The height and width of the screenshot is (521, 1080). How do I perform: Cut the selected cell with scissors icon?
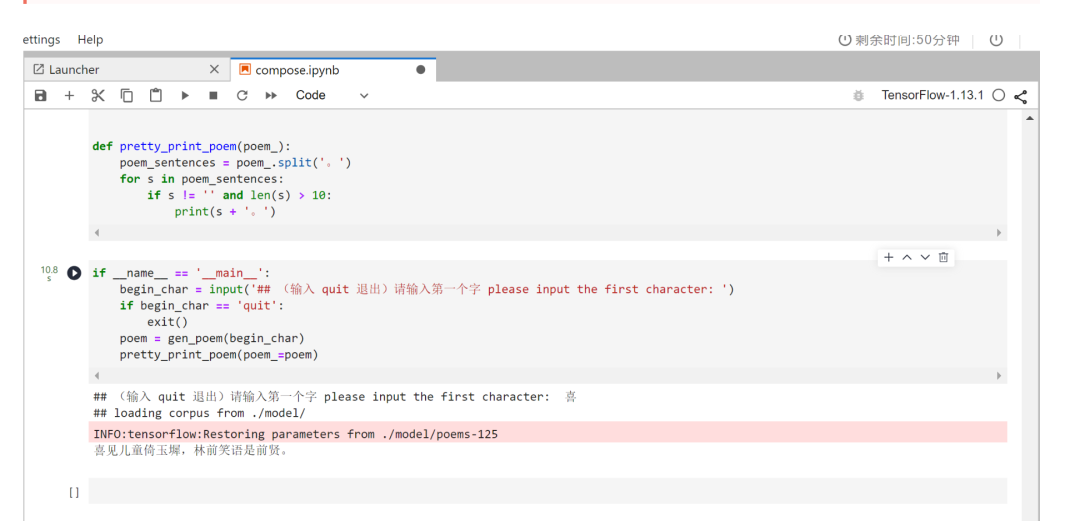98,96
